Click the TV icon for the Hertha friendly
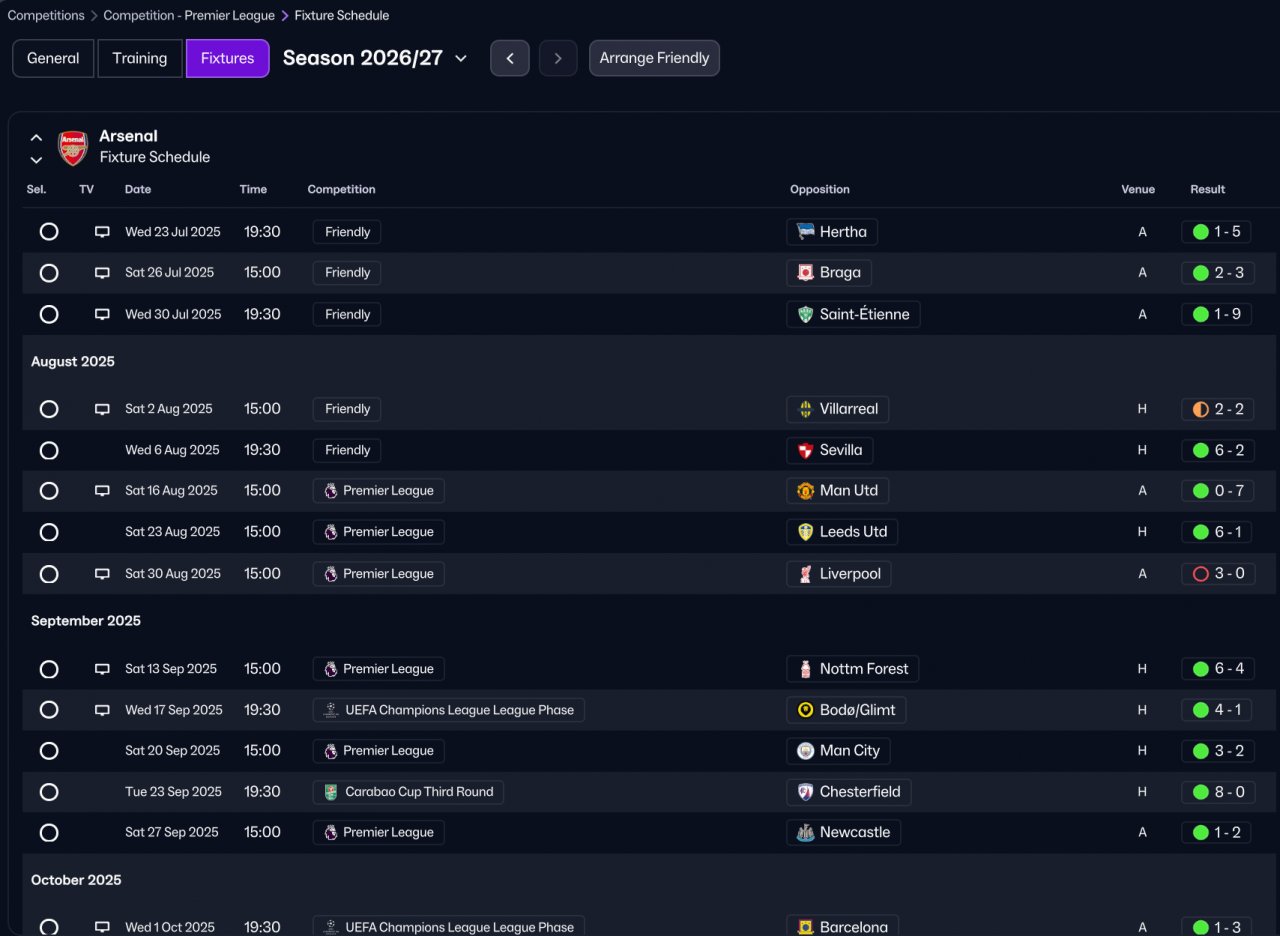The height and width of the screenshot is (936, 1280). pyautogui.click(x=102, y=232)
